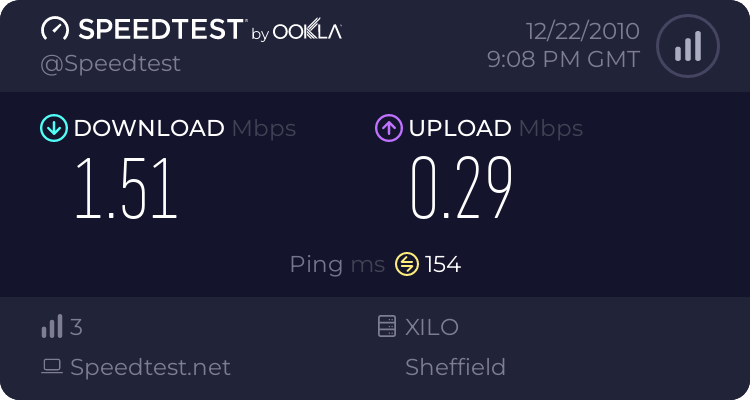Viewport: 750px width, 400px height.
Task: Click the Sheffield server location
Action: [x=455, y=367]
